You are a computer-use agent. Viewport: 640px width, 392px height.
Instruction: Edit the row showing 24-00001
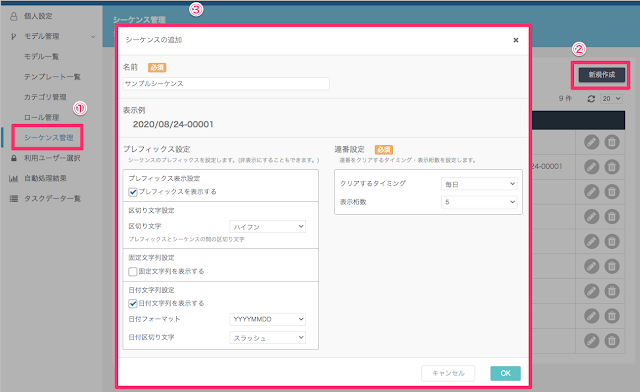pyautogui.click(x=591, y=167)
